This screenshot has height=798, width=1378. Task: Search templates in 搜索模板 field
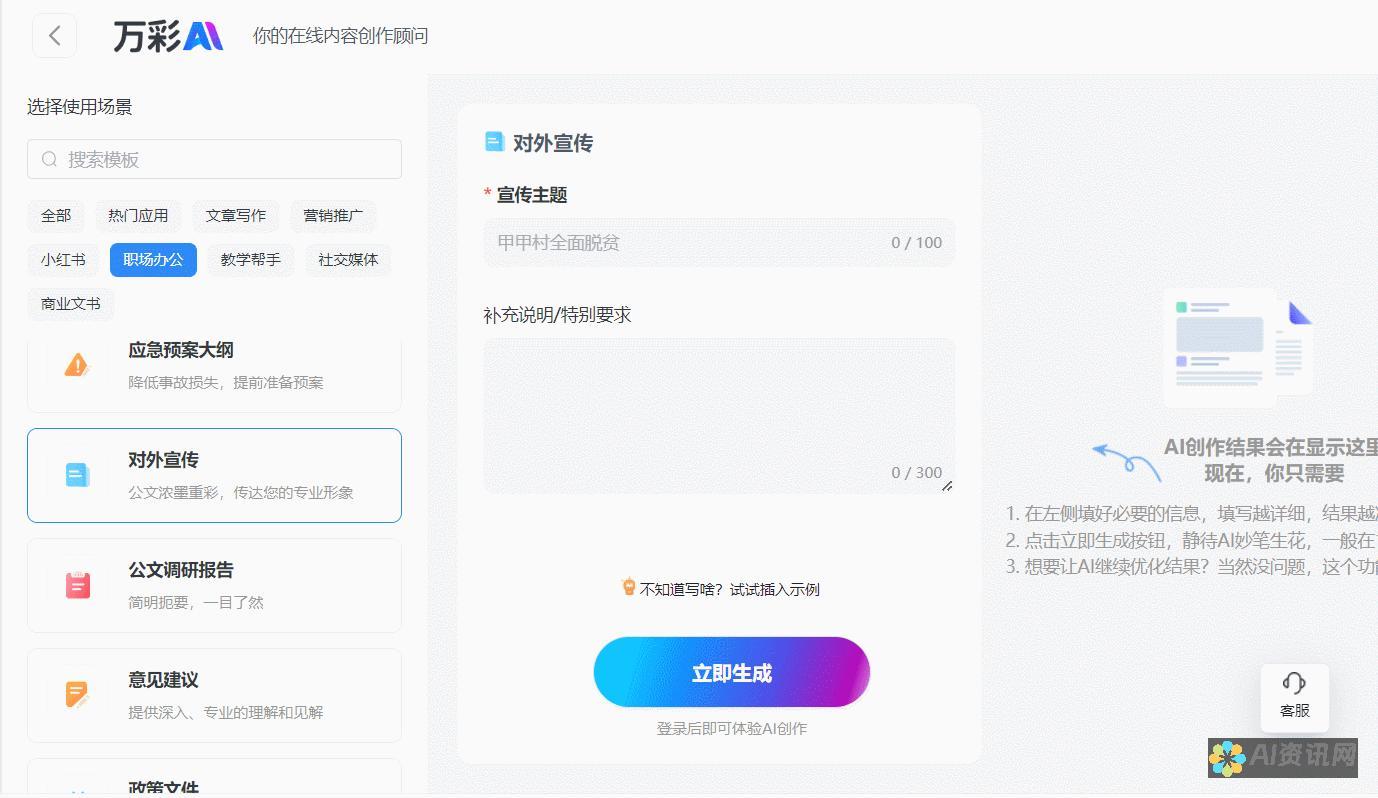214,159
